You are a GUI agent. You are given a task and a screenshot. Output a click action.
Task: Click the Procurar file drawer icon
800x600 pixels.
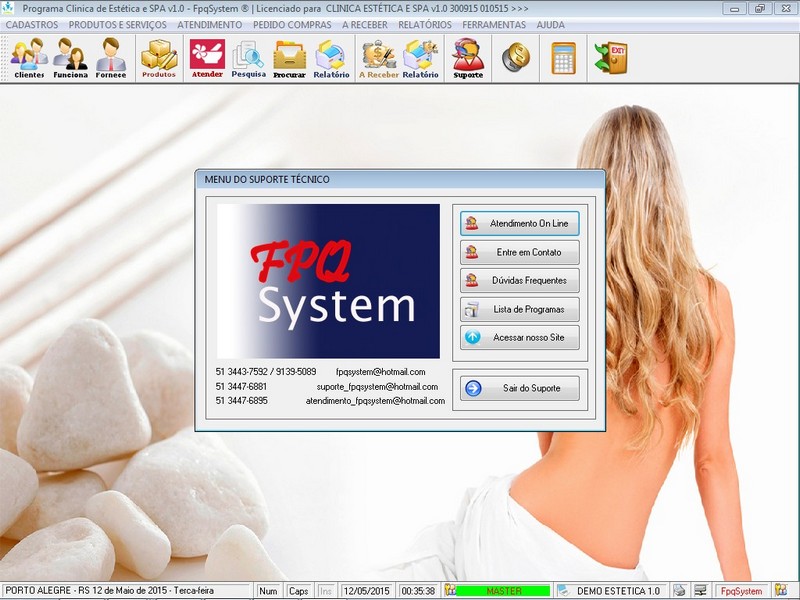[x=289, y=58]
